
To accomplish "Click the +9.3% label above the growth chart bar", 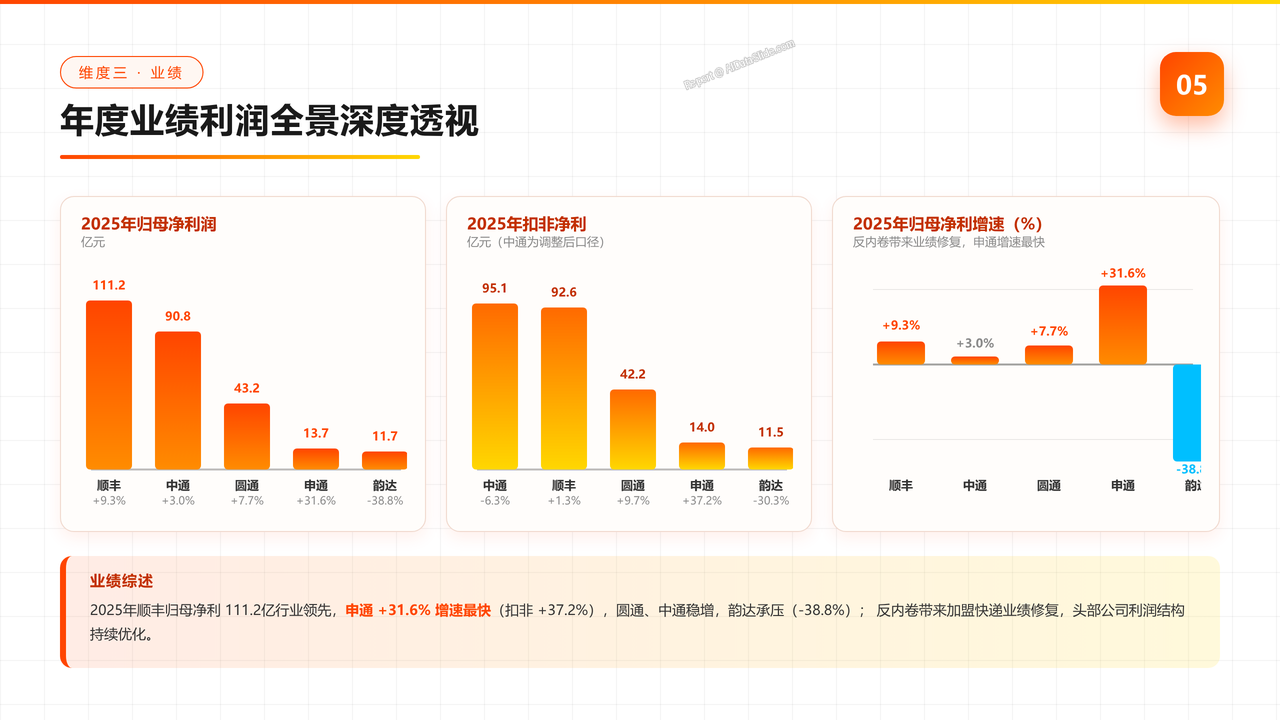I will pos(901,326).
